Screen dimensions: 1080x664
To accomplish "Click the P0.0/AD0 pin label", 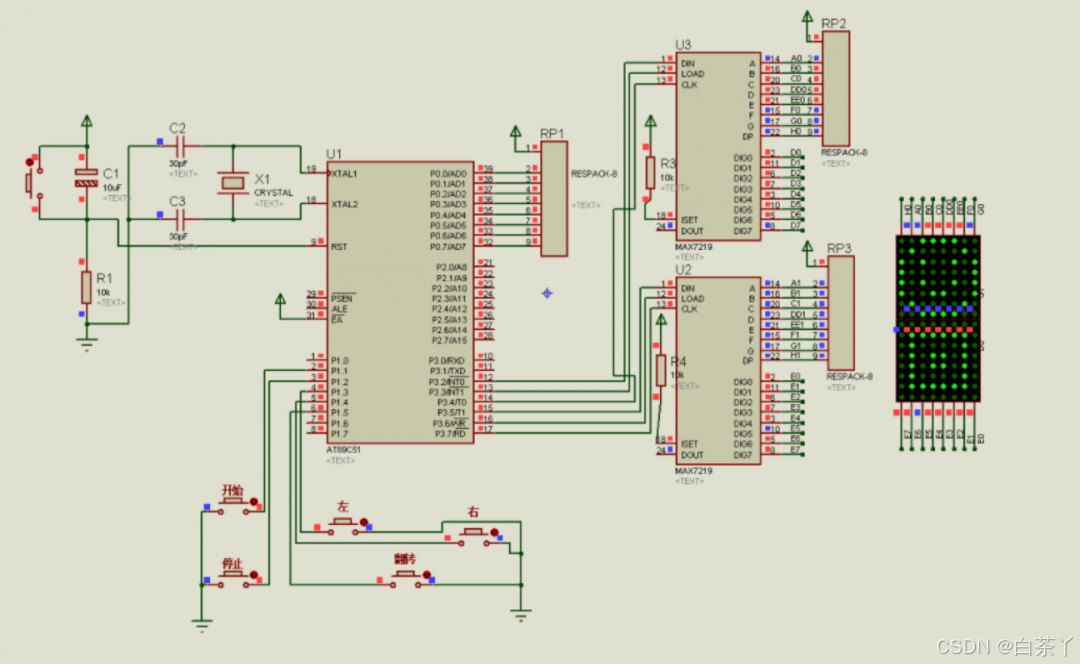I will coord(448,174).
